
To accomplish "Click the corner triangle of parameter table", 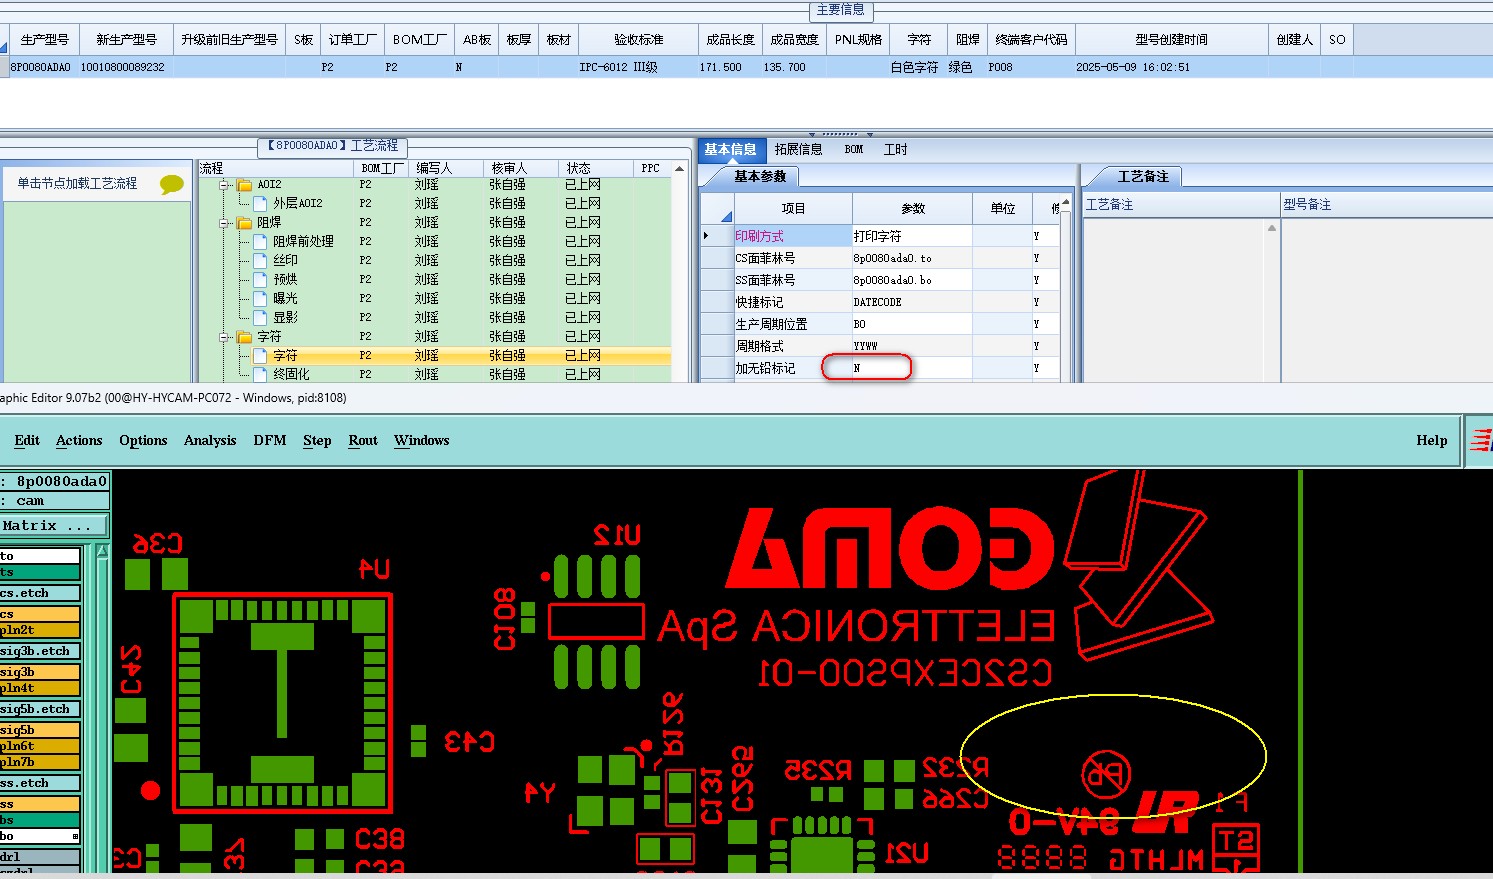I will [x=726, y=216].
